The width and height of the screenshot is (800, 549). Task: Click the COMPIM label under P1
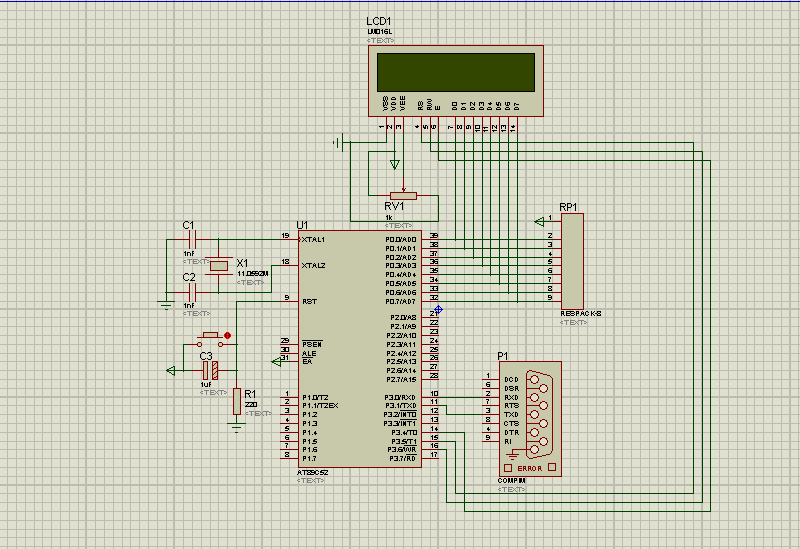(x=512, y=480)
